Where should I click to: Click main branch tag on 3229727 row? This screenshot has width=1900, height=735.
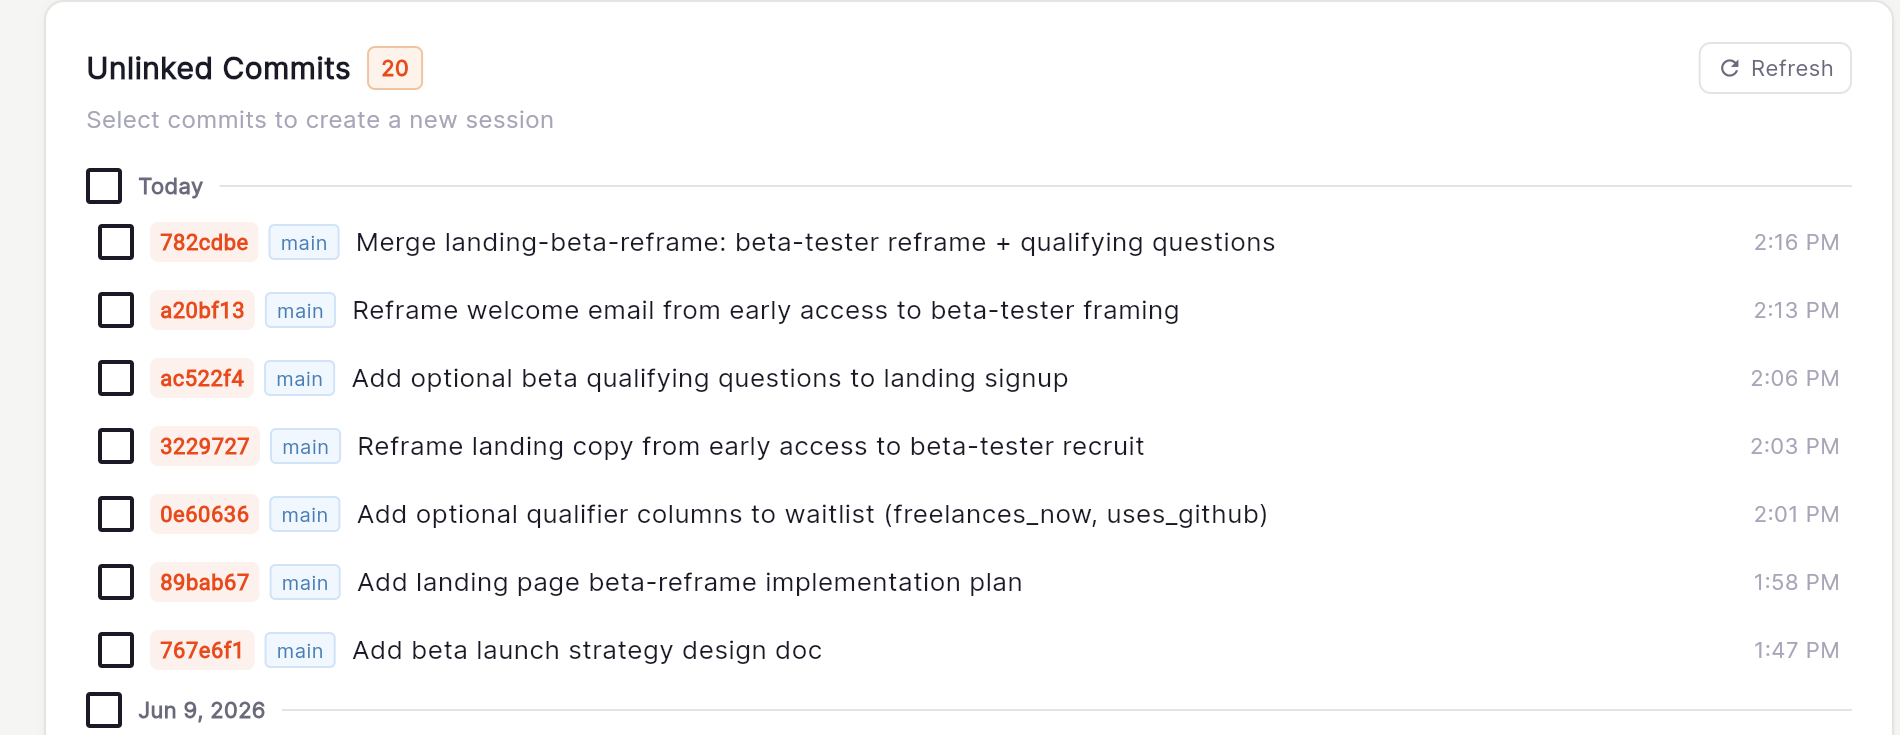tap(305, 447)
